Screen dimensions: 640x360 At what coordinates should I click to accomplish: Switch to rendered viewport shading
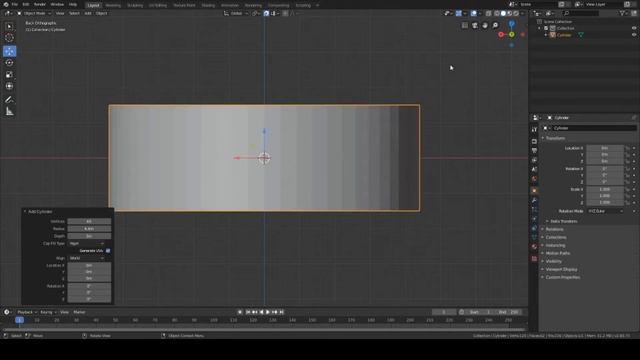click(x=516, y=13)
